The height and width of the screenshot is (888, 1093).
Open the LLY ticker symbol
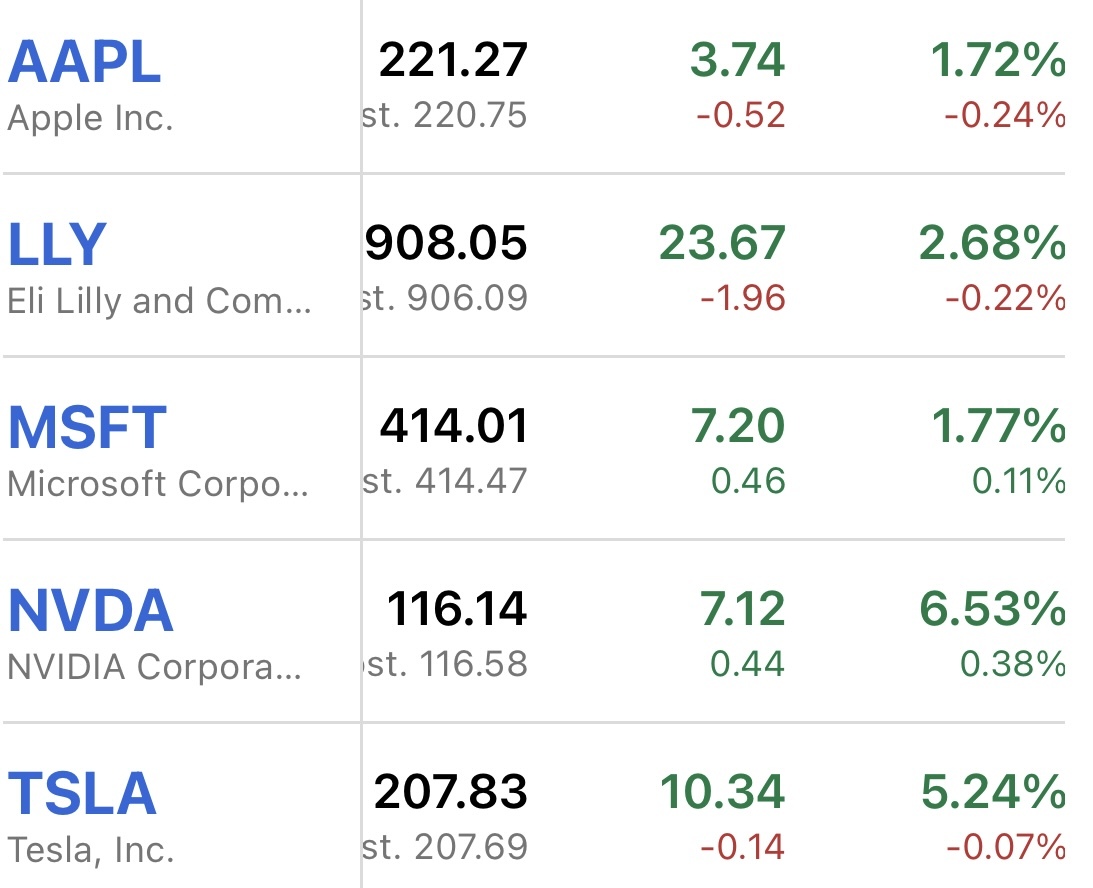(57, 244)
